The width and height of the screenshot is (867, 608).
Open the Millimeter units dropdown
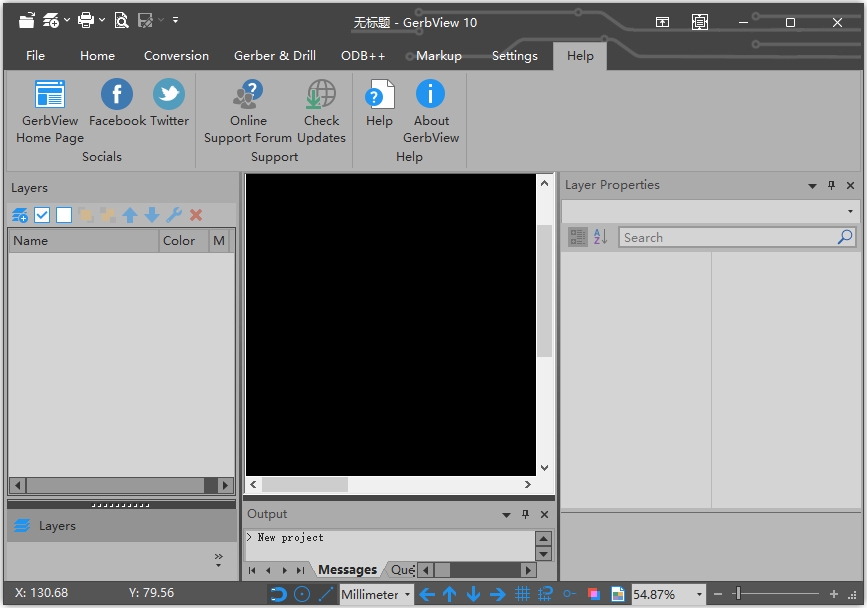377,594
